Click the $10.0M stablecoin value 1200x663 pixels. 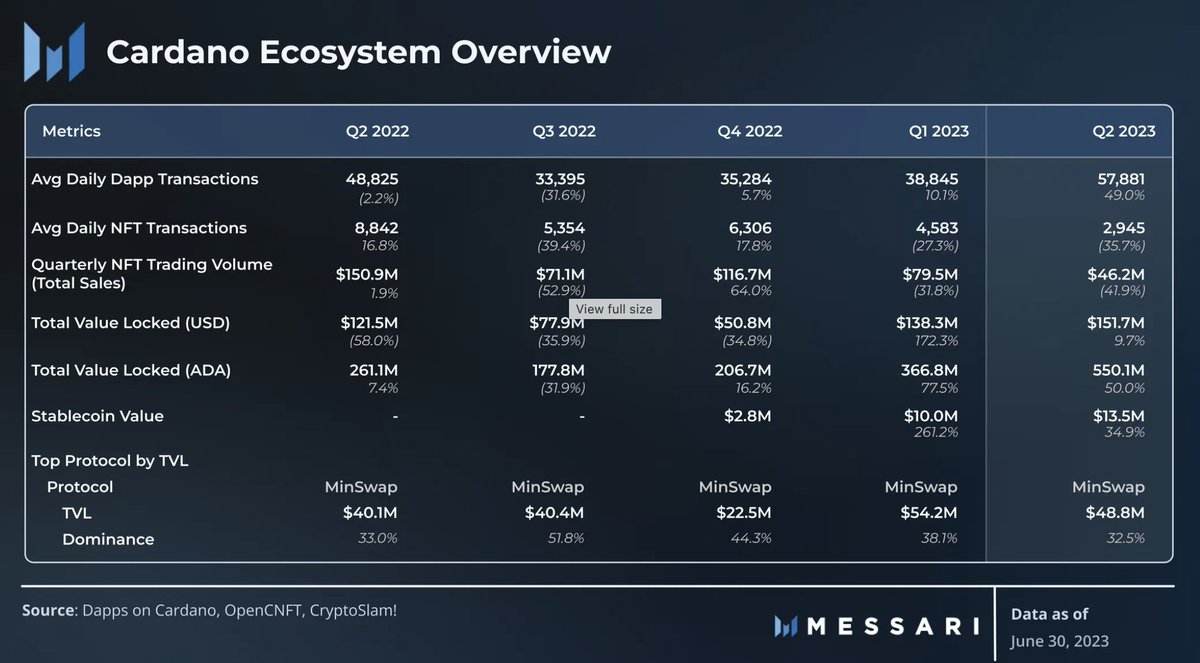click(931, 416)
